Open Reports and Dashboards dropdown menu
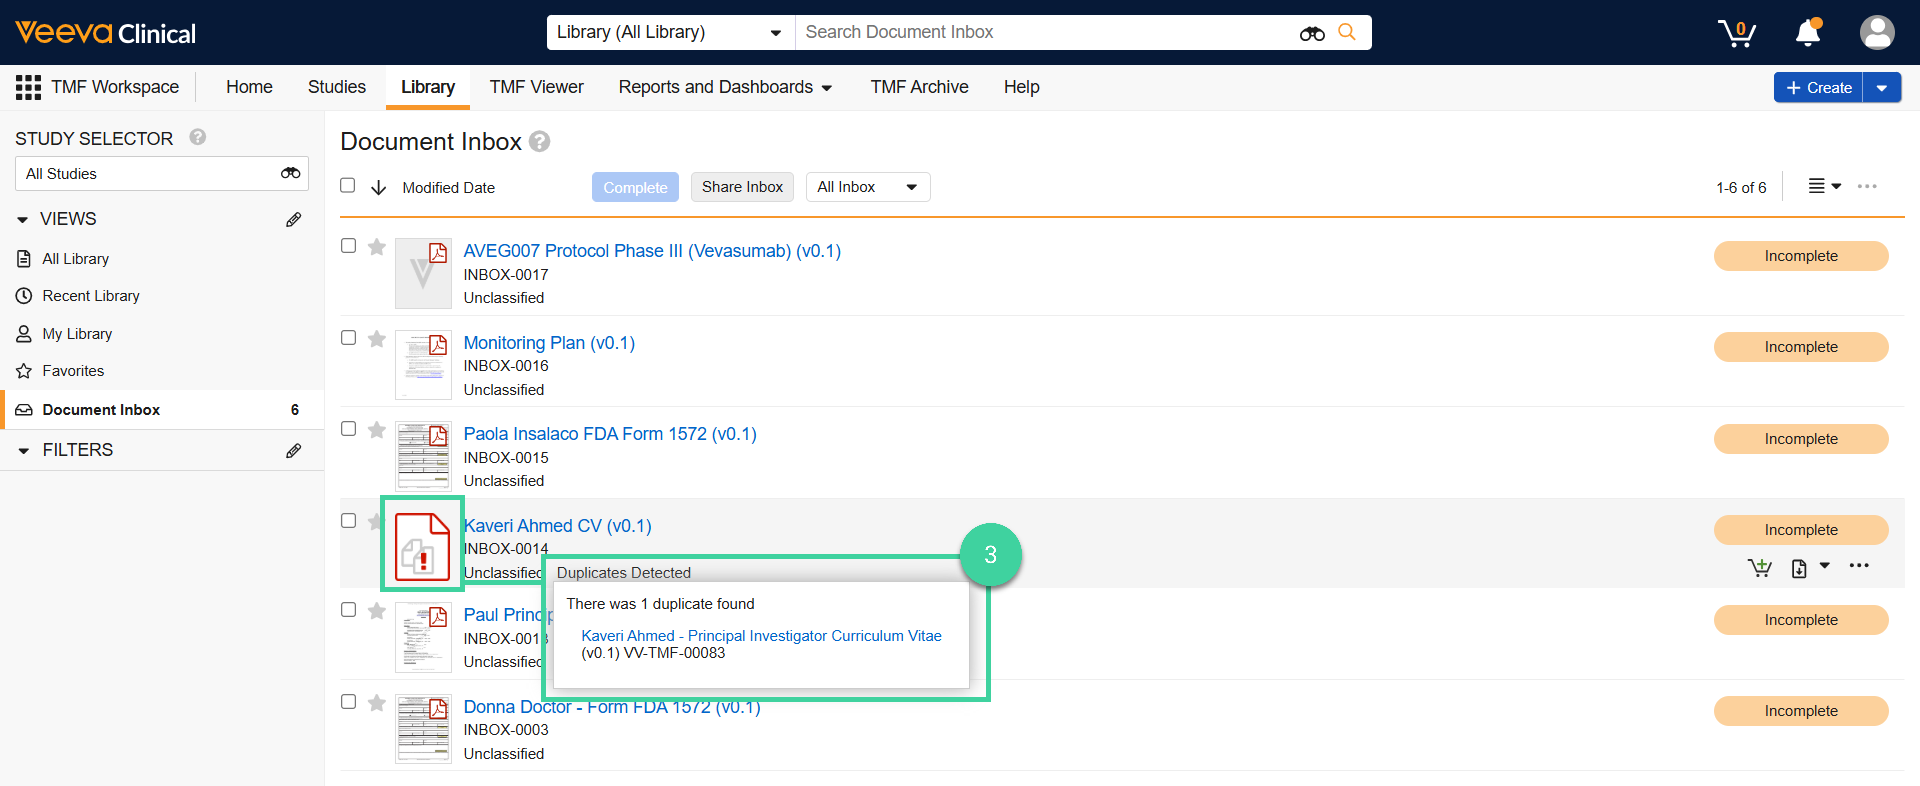 725,87
